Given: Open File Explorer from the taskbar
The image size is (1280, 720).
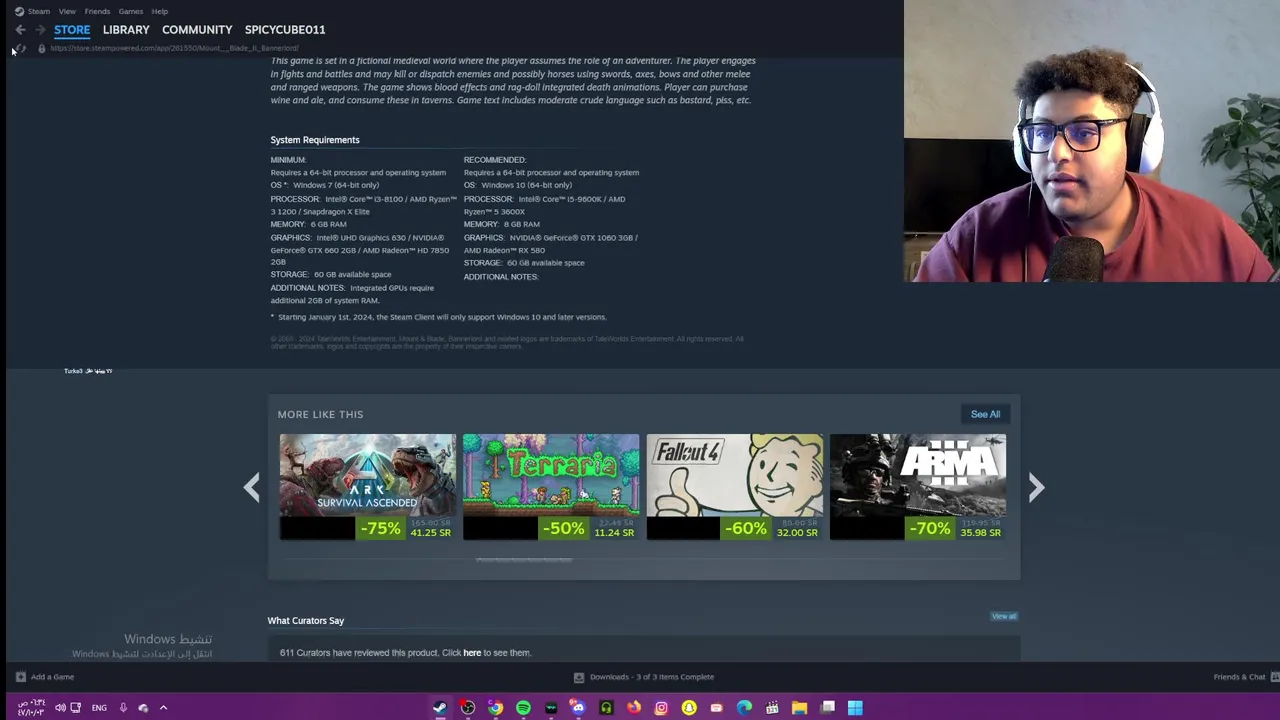Looking at the screenshot, I should (800, 708).
